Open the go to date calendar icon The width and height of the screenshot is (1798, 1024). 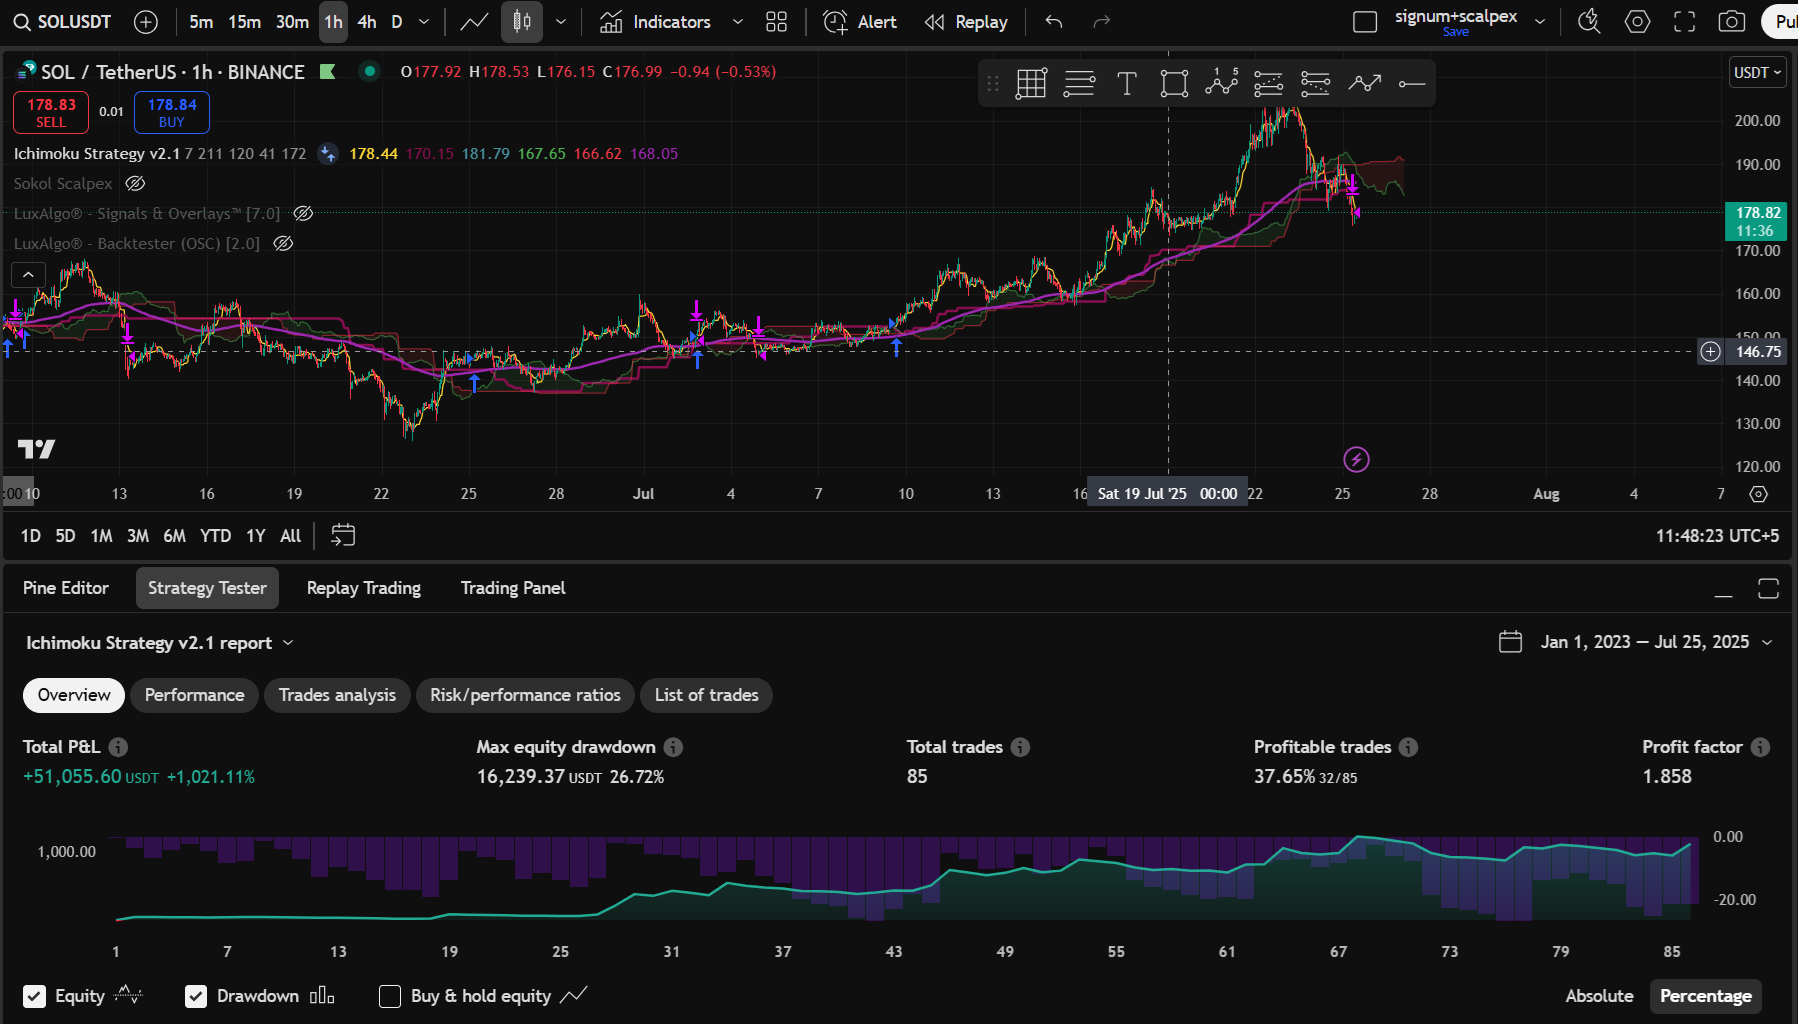coord(343,536)
